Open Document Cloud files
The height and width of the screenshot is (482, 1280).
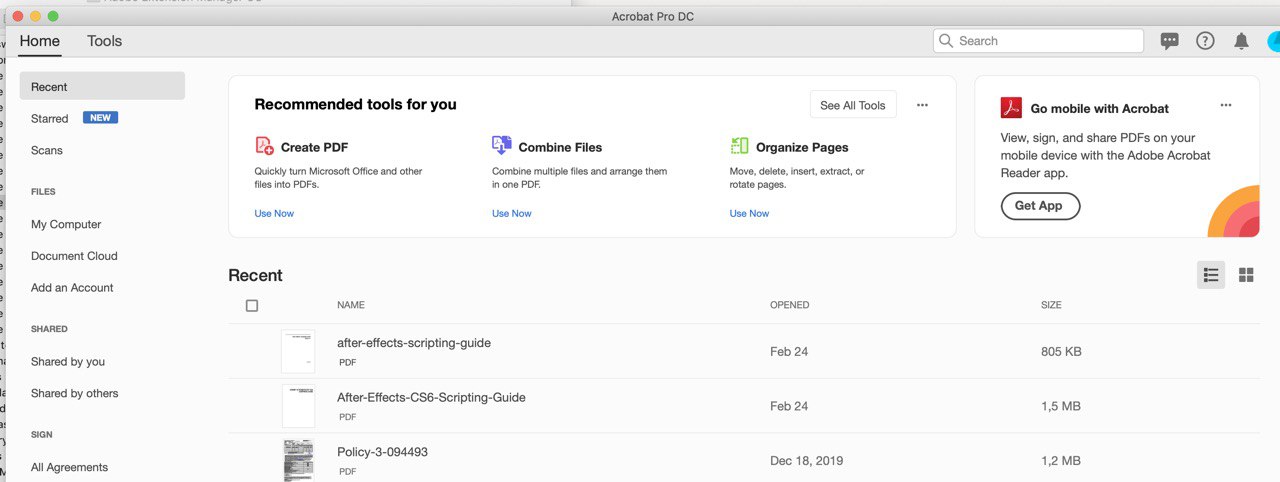tap(74, 256)
